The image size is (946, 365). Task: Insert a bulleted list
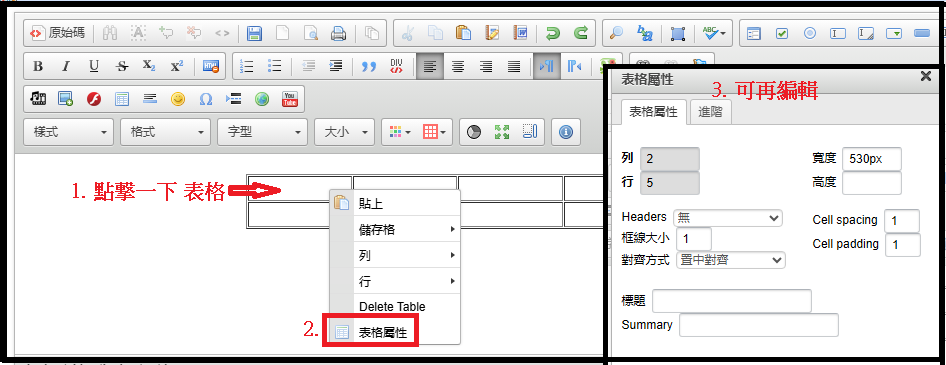[x=275, y=66]
